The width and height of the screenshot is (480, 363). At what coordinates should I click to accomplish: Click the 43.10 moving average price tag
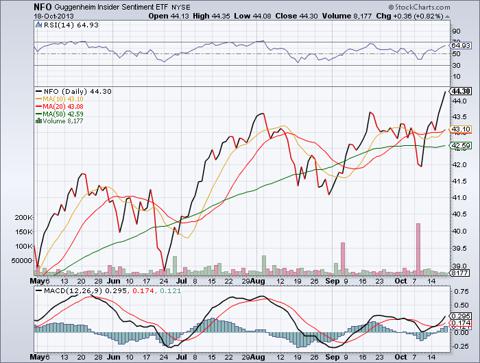pyautogui.click(x=461, y=129)
